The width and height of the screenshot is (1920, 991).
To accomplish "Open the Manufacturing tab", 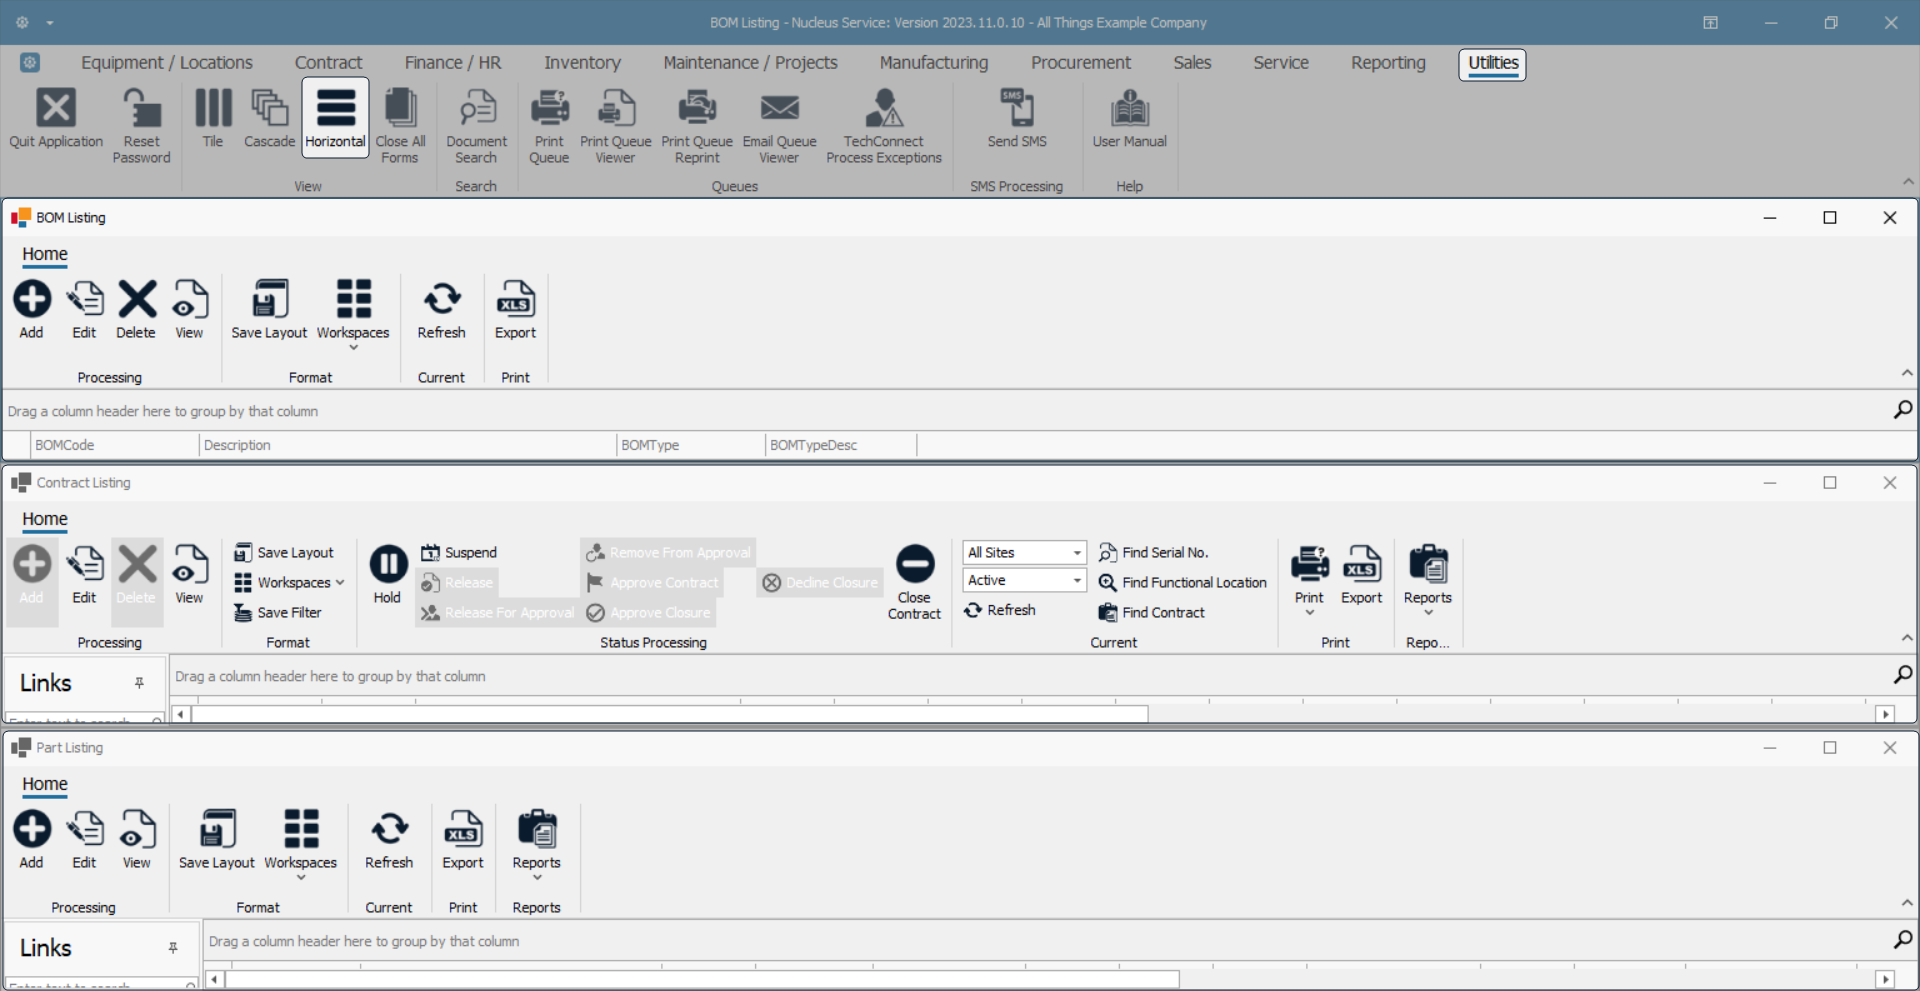I will click(934, 63).
